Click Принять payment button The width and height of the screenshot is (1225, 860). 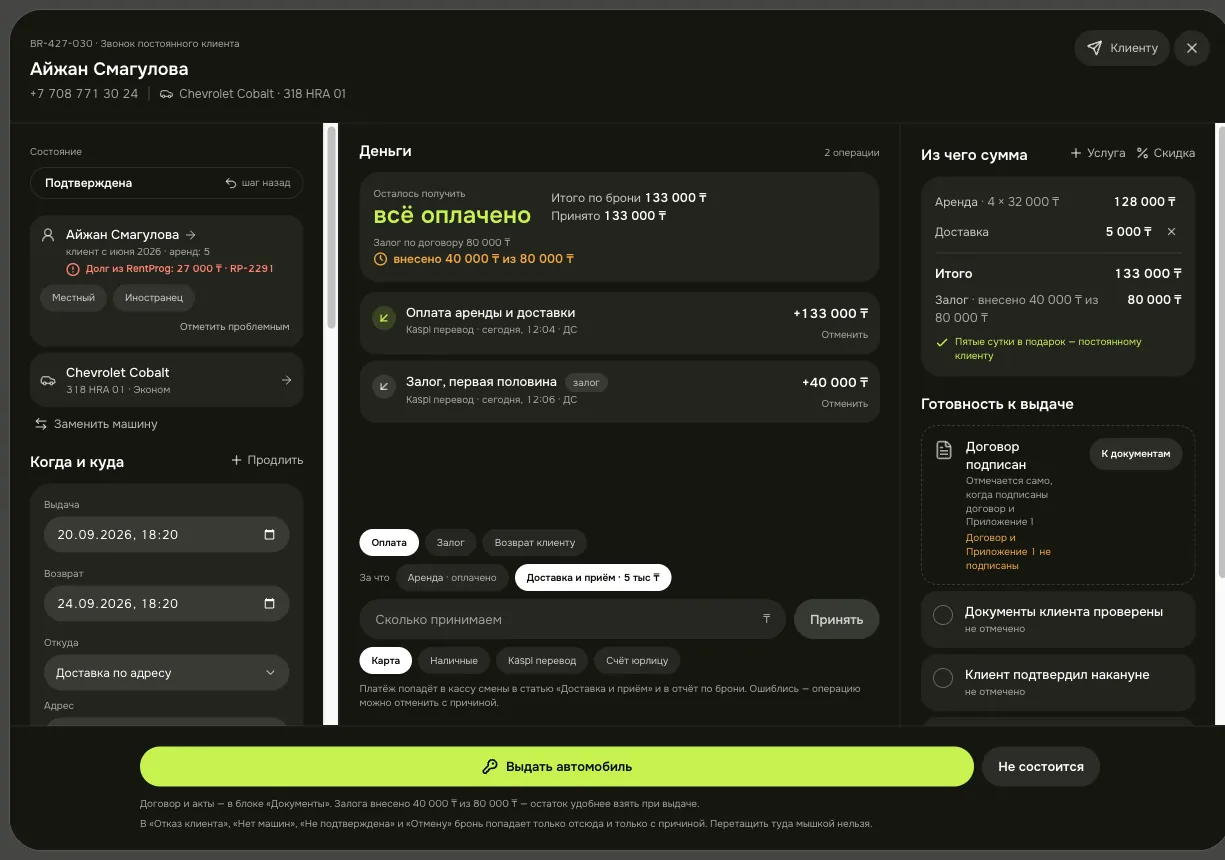(836, 619)
